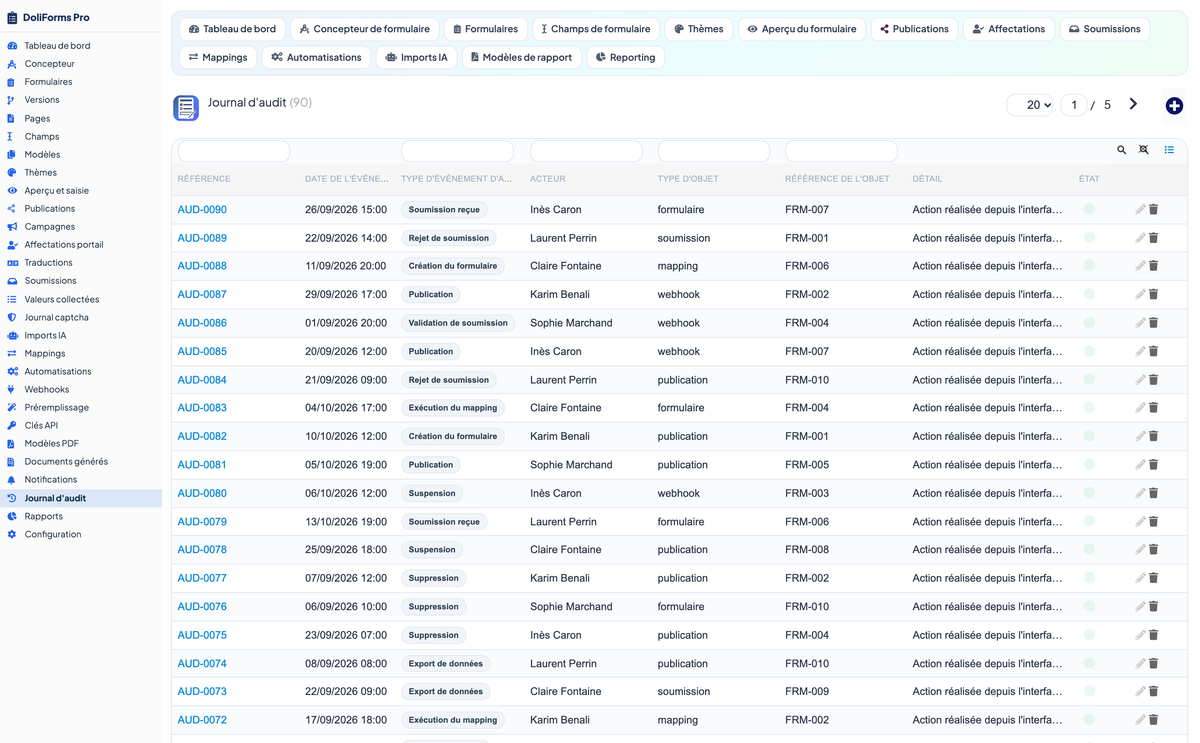Click the Référence filter input field
1200x743 pixels.
pyautogui.click(x=234, y=151)
